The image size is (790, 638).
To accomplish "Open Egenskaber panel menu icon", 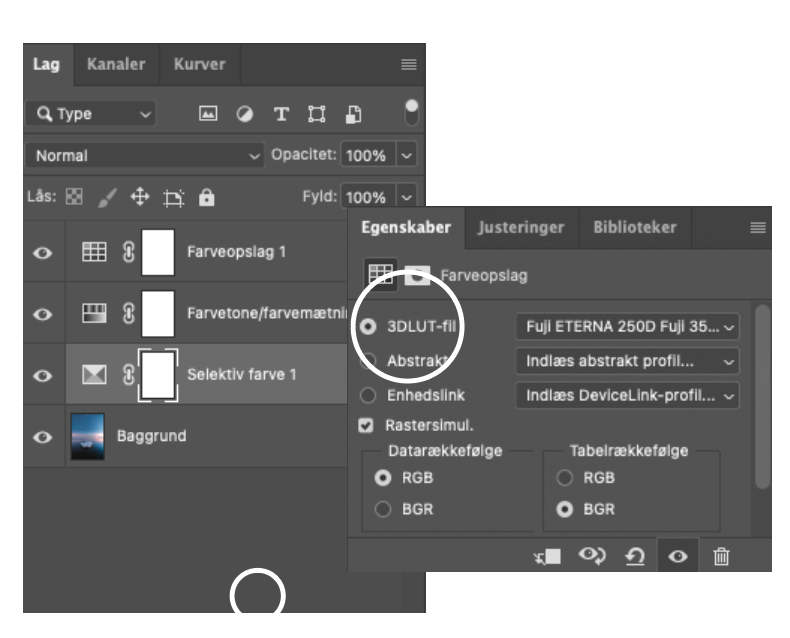I will pyautogui.click(x=758, y=227).
